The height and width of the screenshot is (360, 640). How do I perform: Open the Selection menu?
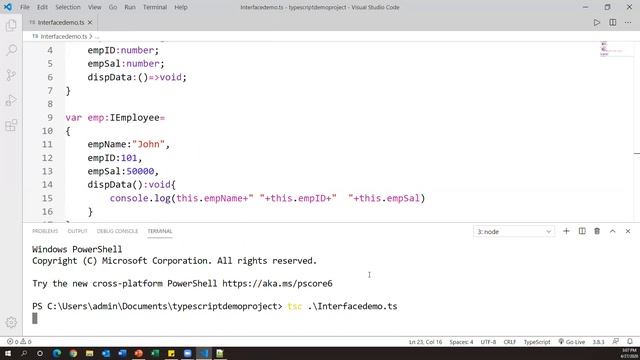pos(68,7)
